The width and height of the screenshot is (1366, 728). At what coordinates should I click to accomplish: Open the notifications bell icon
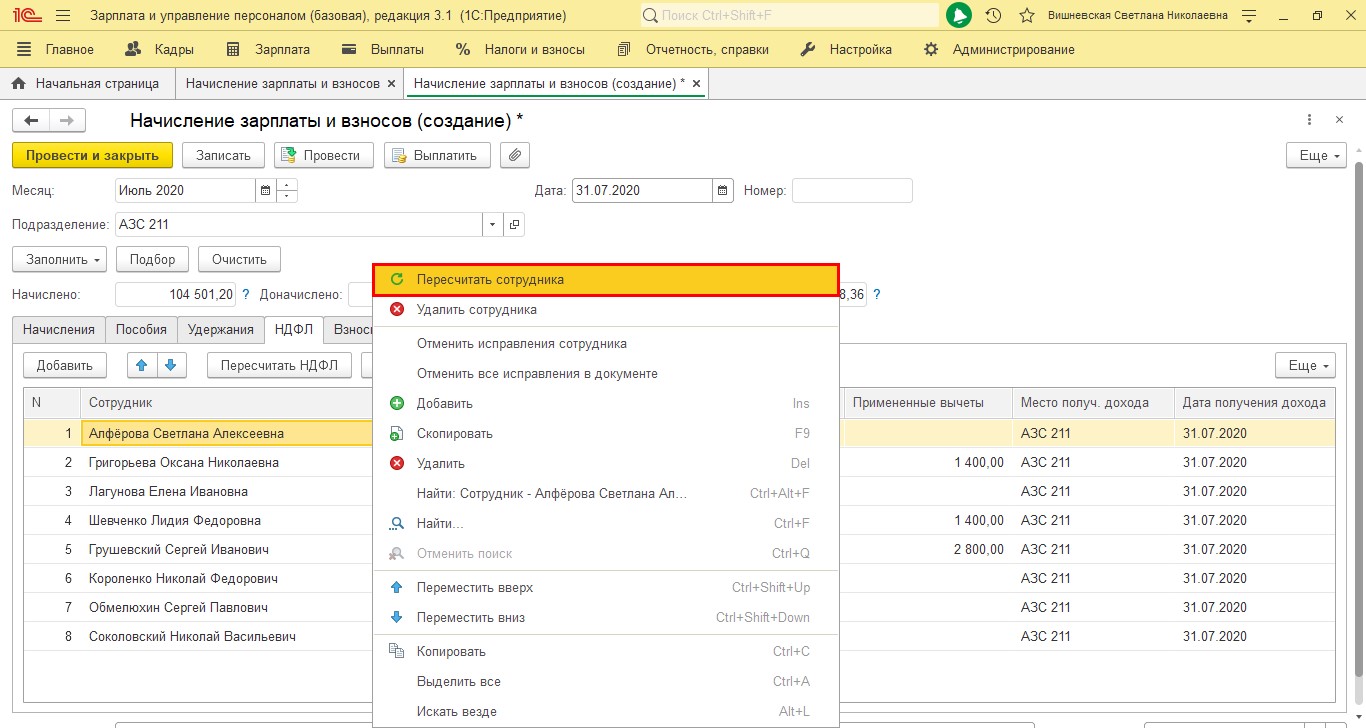[959, 16]
